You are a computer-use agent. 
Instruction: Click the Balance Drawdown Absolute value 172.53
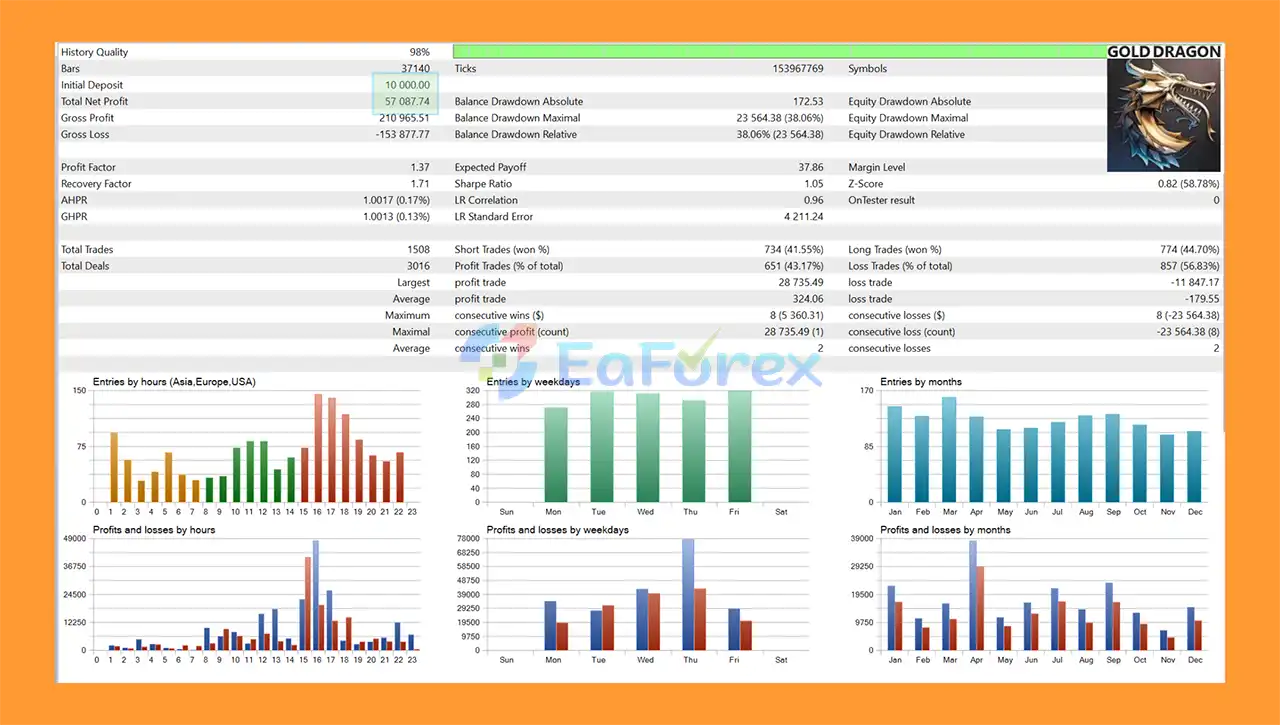808,101
